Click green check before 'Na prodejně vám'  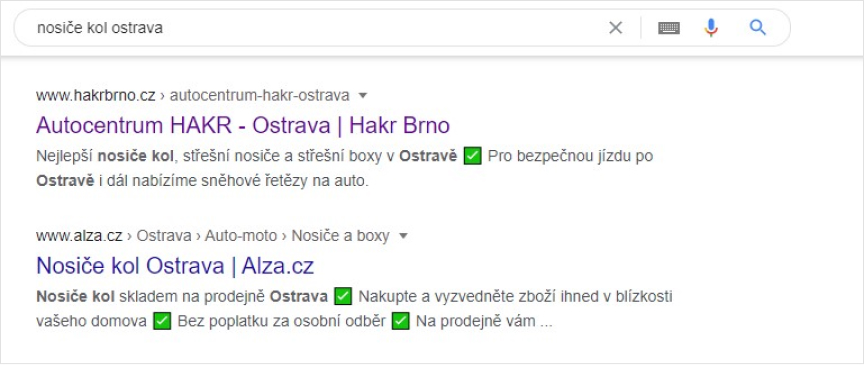[401, 321]
